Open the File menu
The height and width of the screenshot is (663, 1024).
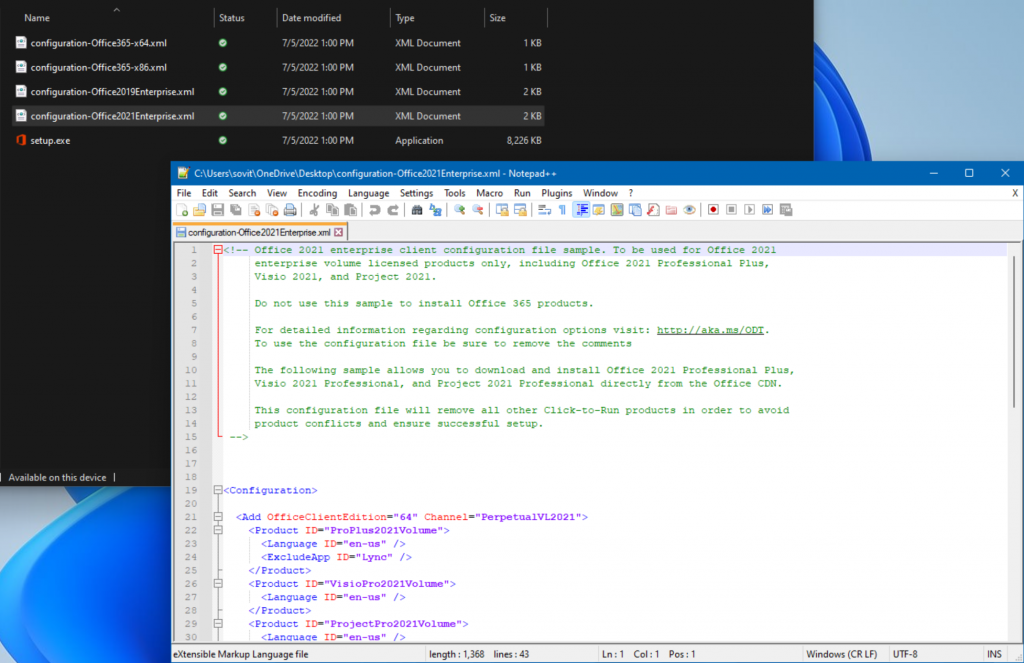tap(184, 193)
